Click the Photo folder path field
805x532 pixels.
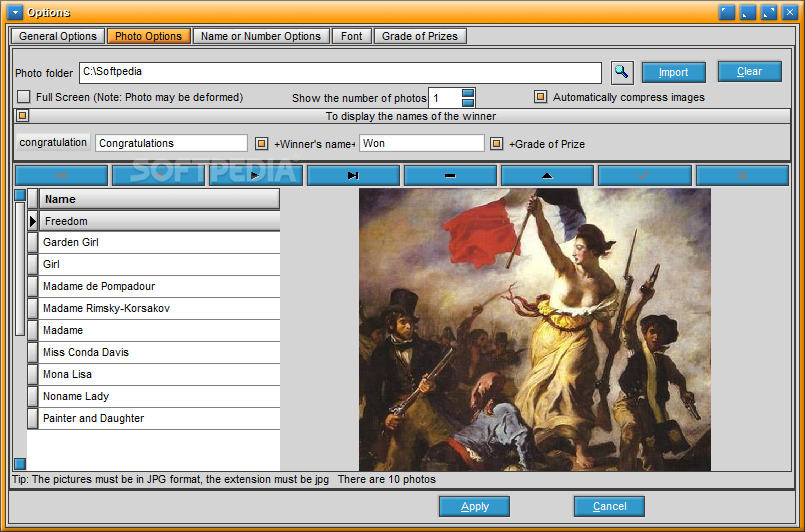click(x=340, y=72)
